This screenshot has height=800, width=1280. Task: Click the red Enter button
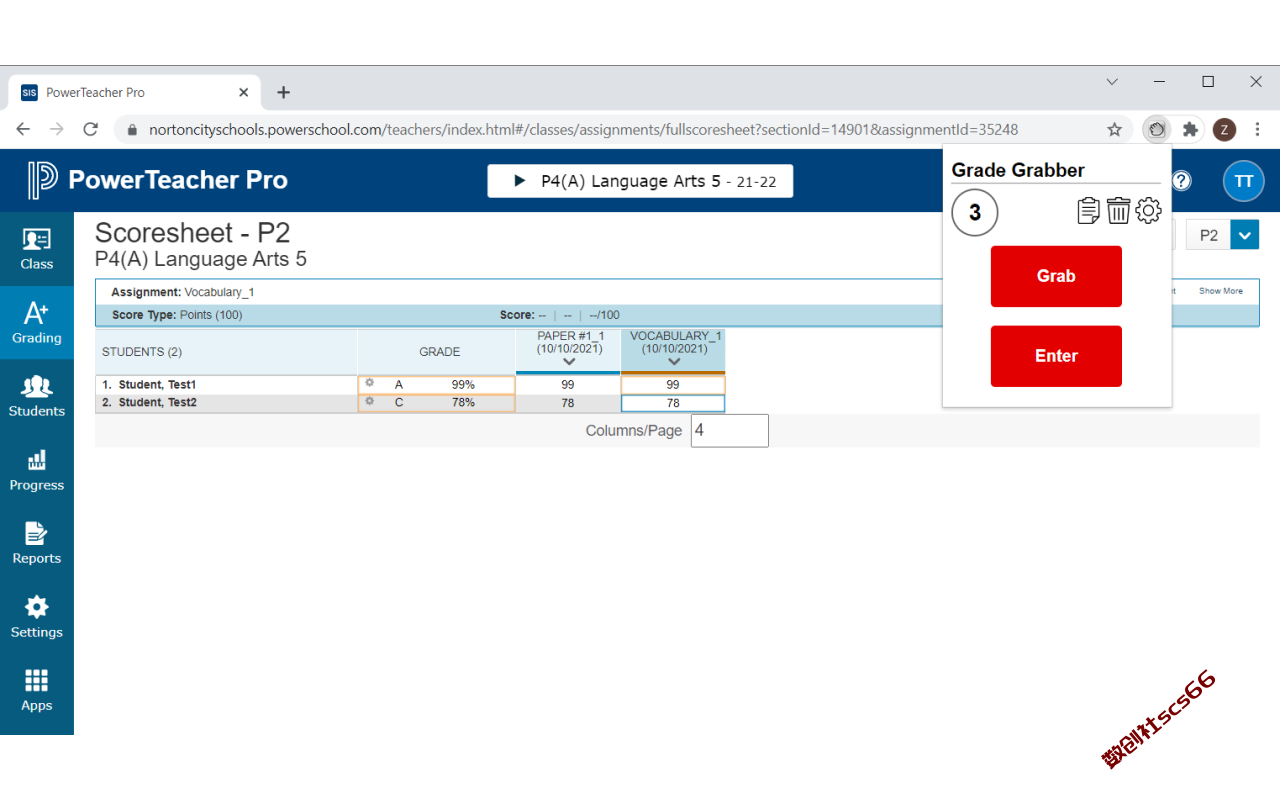(1056, 356)
